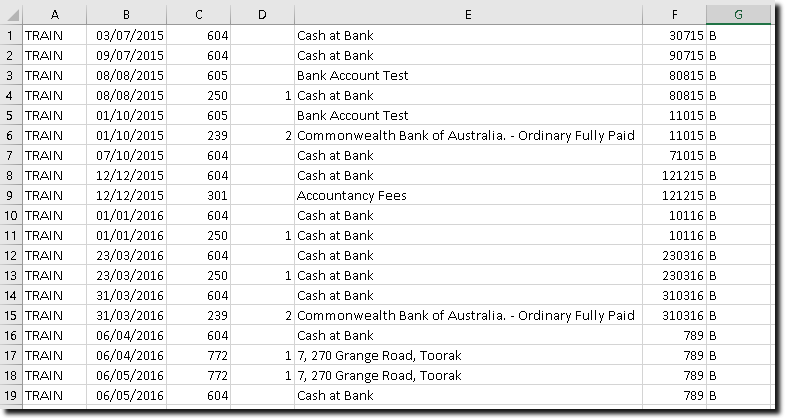785x418 pixels.
Task: Click the cell containing 07/10/2015
Action: coord(126,155)
